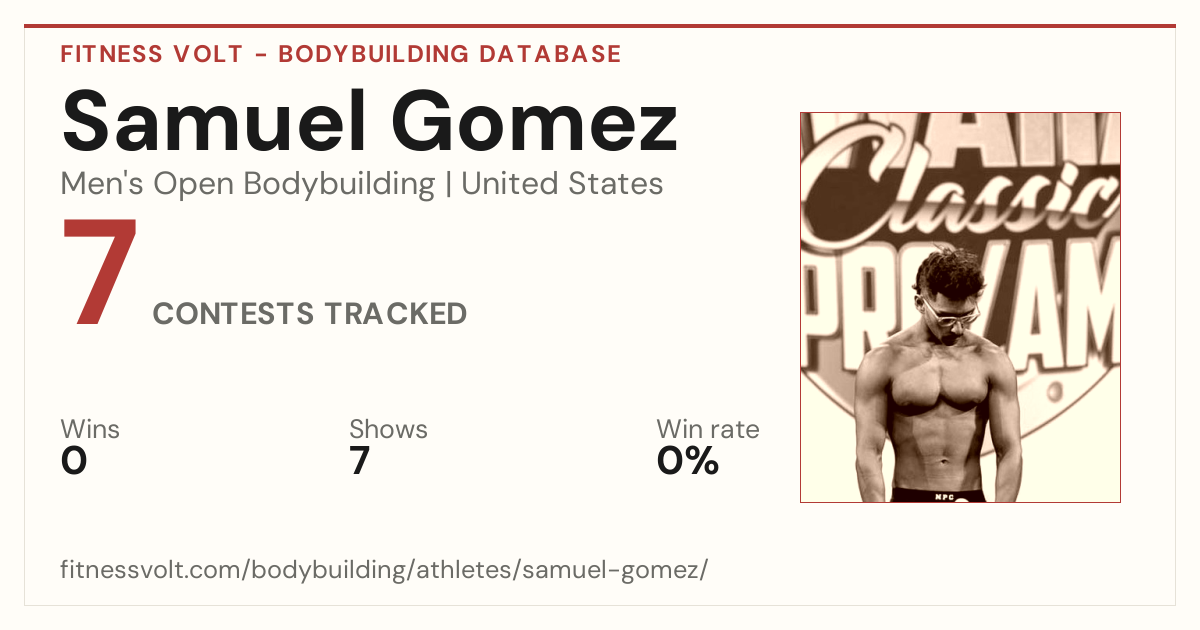This screenshot has width=1200, height=630.
Task: Open the fitnessvolt.com athlete URL
Action: pyautogui.click(x=384, y=571)
